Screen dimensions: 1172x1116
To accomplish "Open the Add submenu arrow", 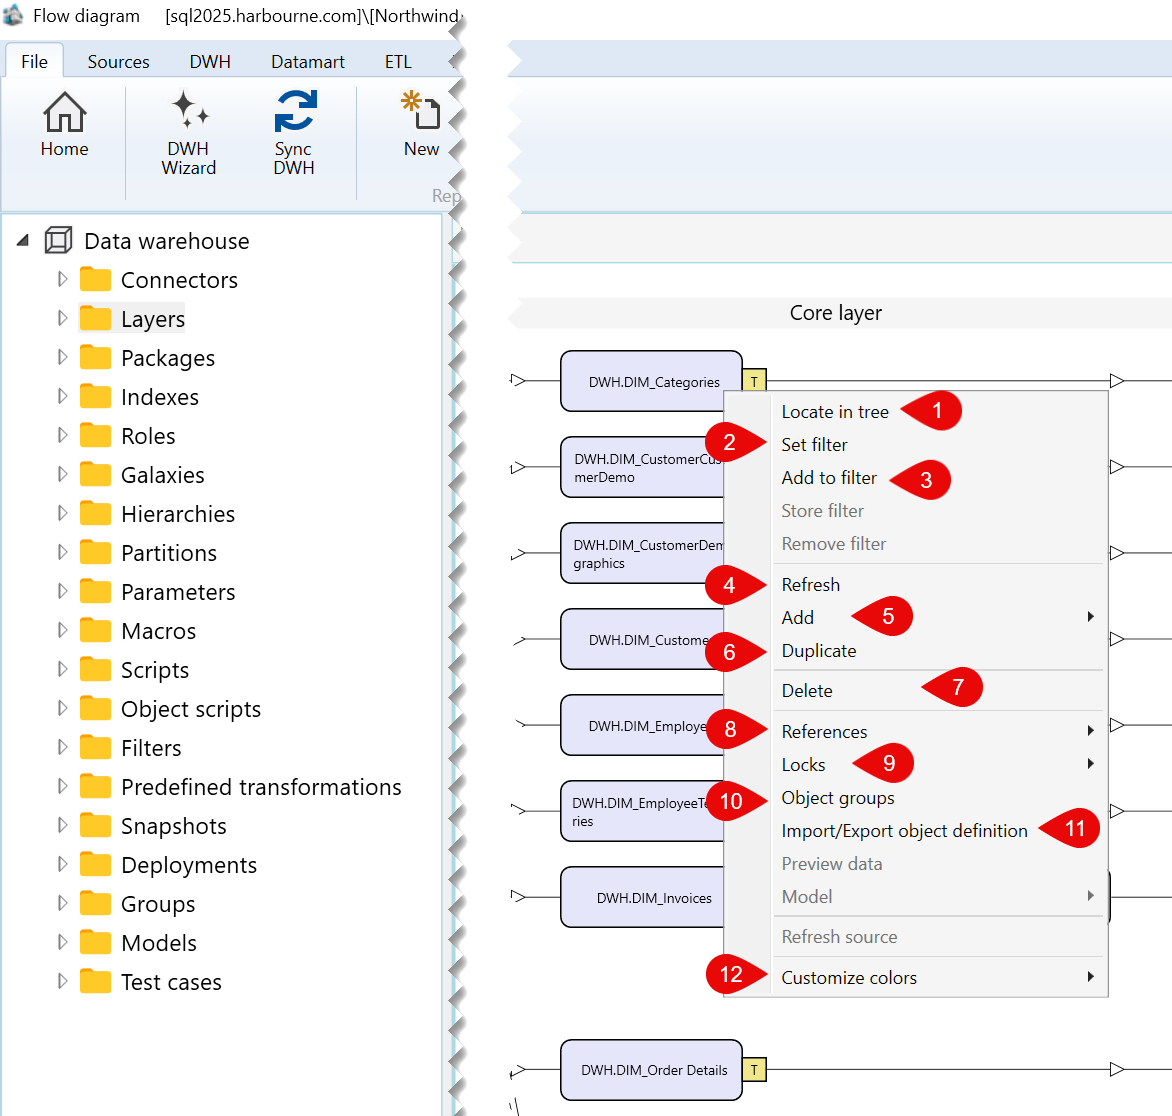I will pyautogui.click(x=1091, y=617).
